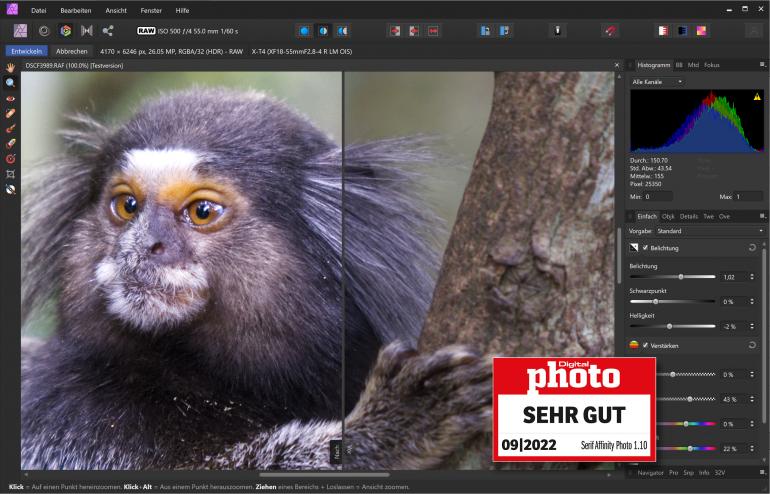770x494 pixels.
Task: Open the Einfach panel options menu
Action: (x=763, y=216)
